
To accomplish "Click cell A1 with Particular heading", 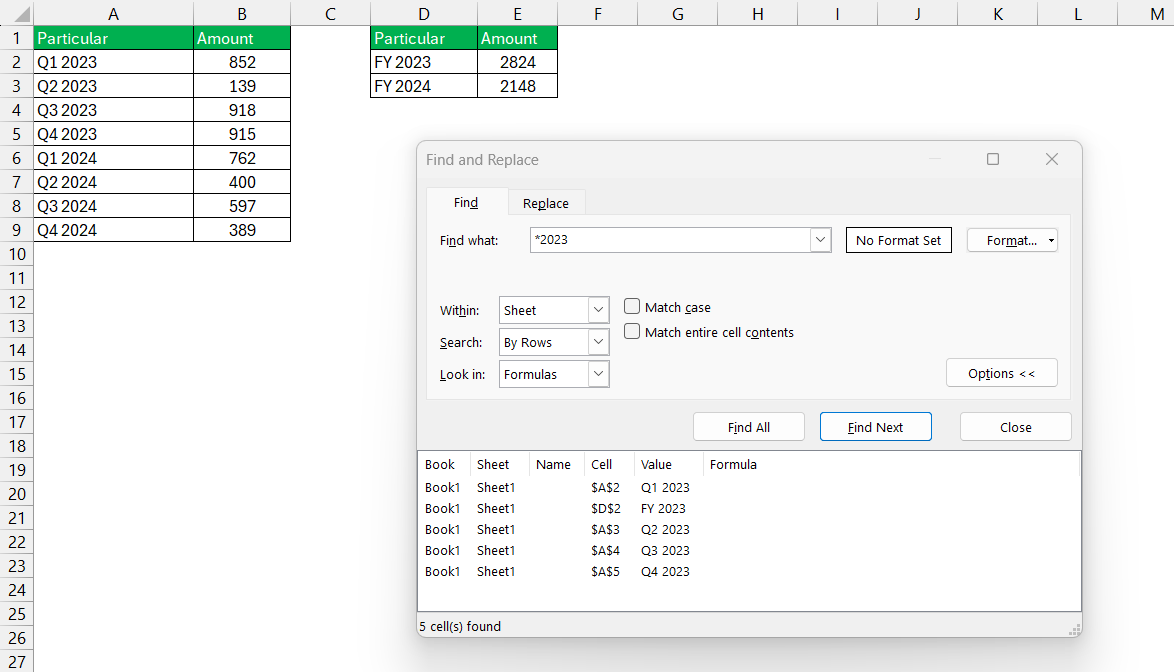I will 113,38.
